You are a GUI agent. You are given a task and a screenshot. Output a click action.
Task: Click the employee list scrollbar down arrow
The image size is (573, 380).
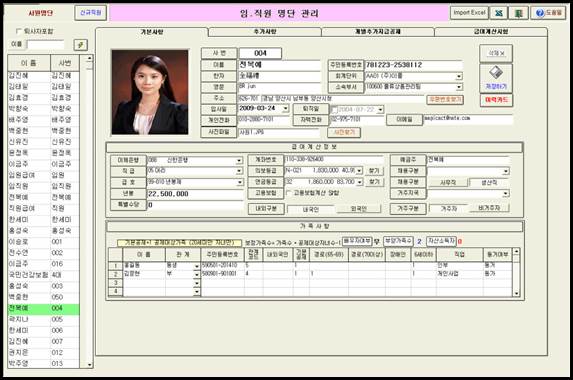click(89, 364)
